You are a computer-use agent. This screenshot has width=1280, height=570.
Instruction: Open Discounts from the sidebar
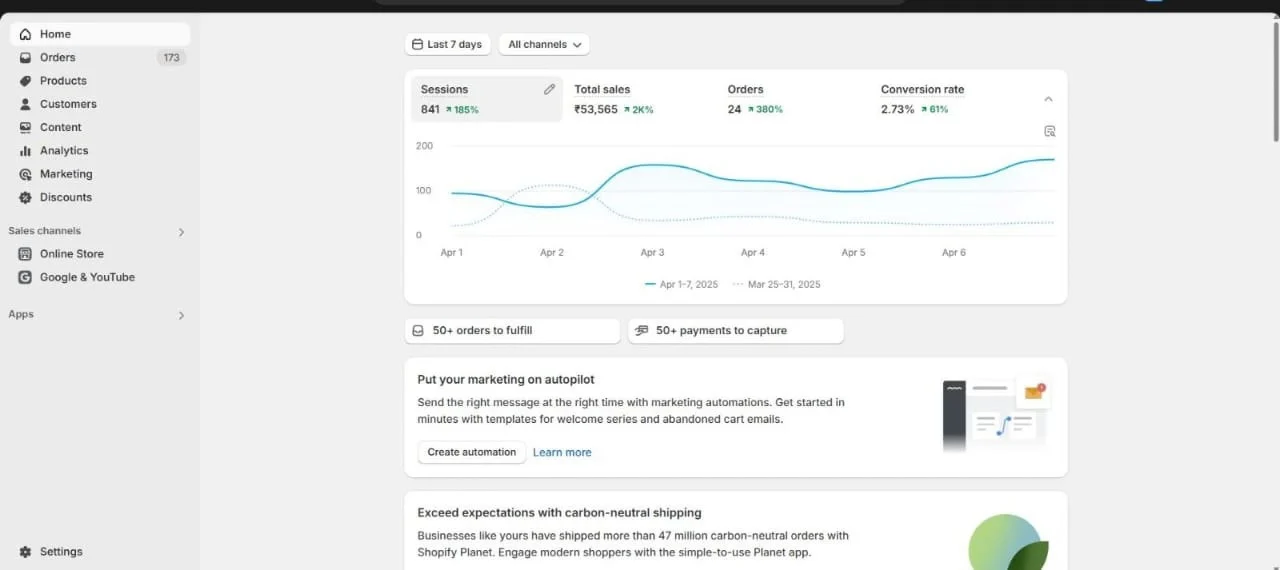pyautogui.click(x=100, y=197)
